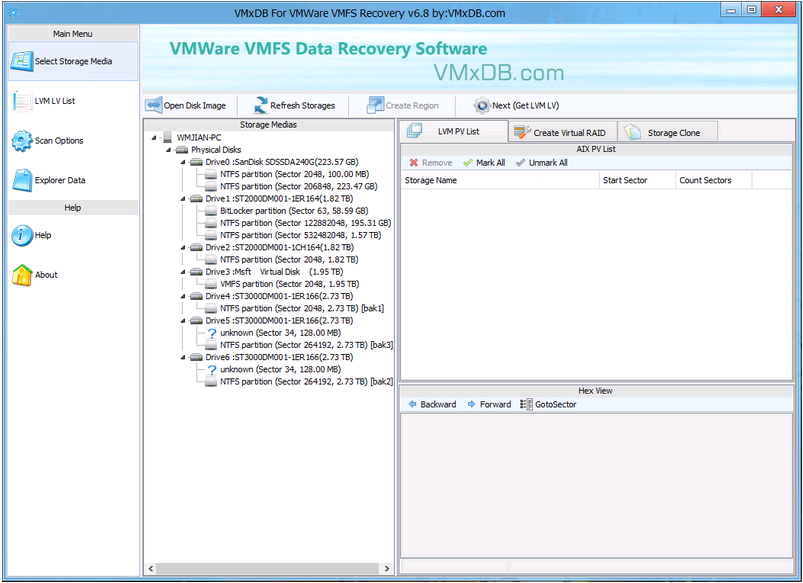
Task: Select the NTFS partition labeled [bak2]
Action: tap(306, 382)
